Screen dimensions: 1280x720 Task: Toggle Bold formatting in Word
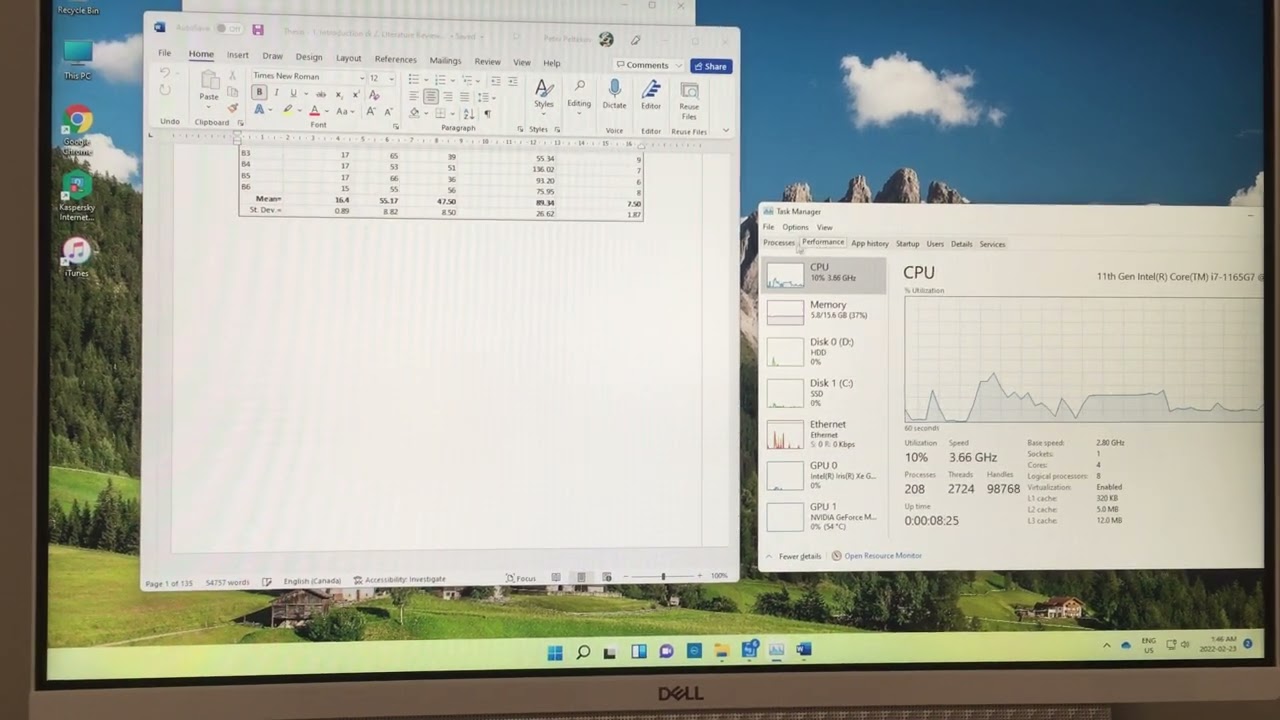pyautogui.click(x=259, y=92)
